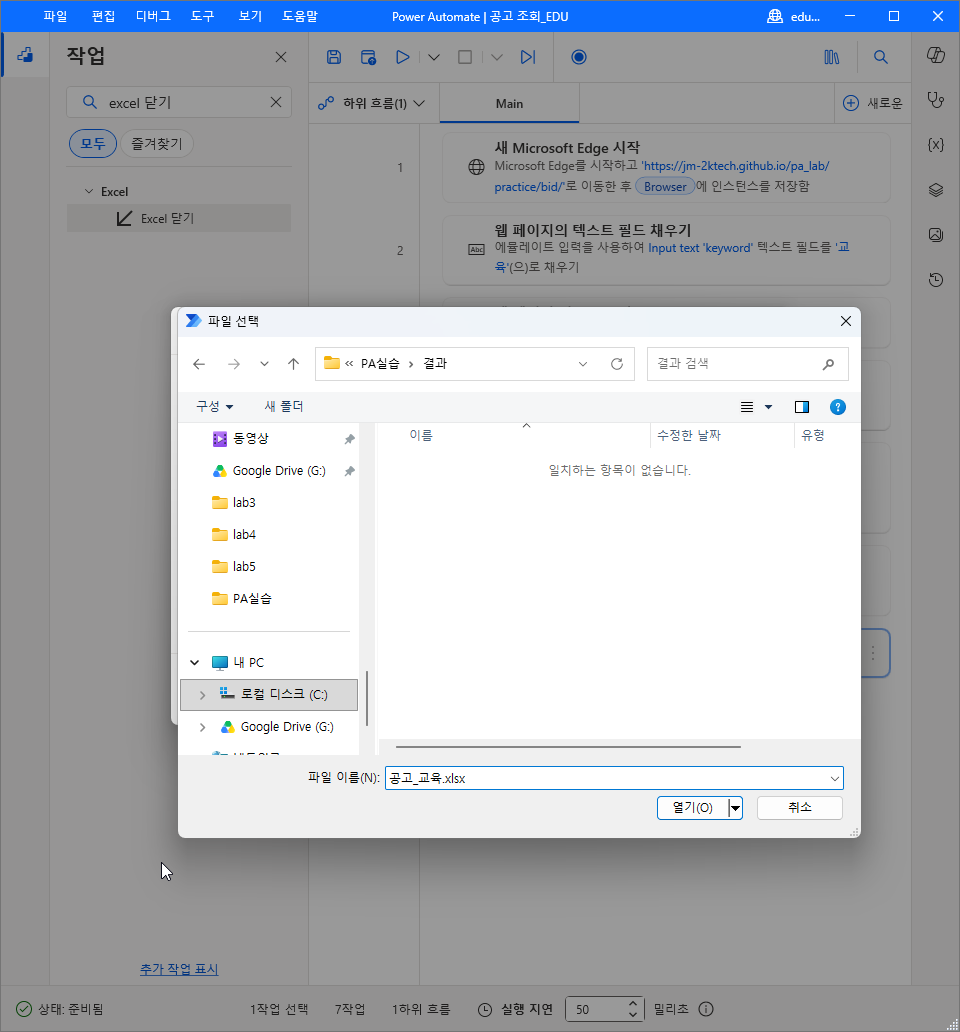This screenshot has height=1032, width=960.
Task: Click the run delay info icon
Action: [x=706, y=1009]
